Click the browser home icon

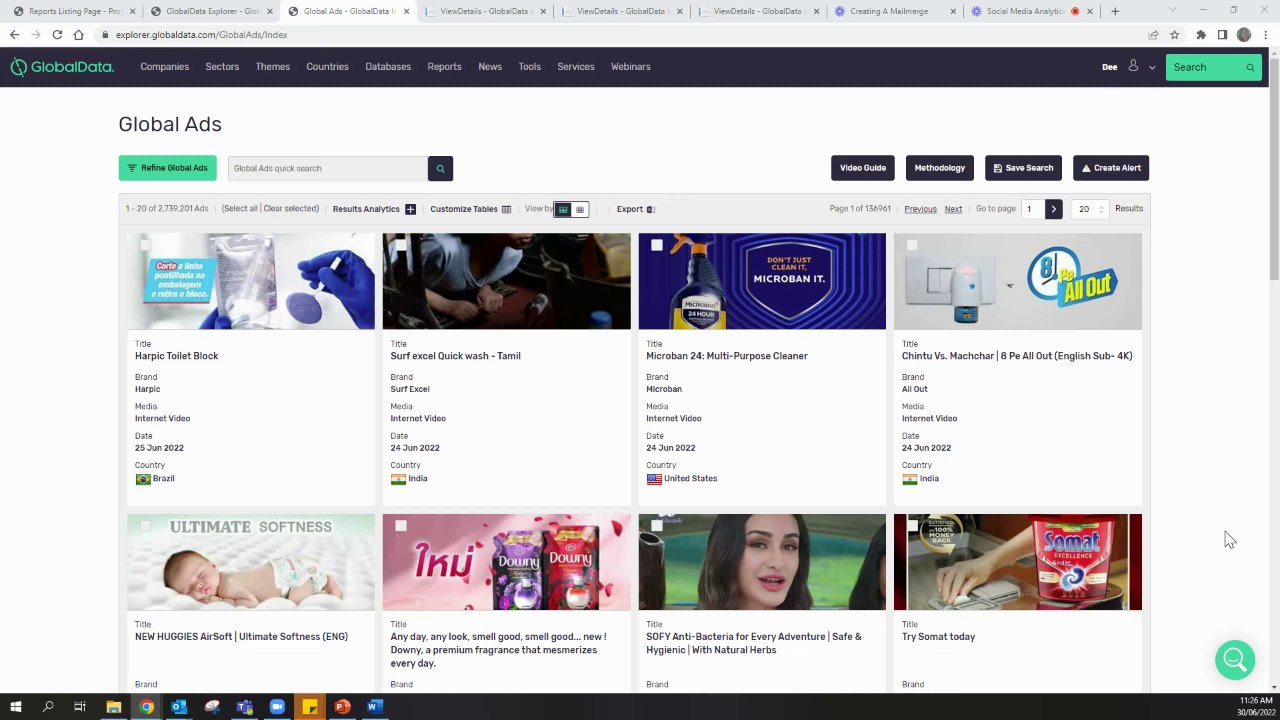pyautogui.click(x=78, y=34)
